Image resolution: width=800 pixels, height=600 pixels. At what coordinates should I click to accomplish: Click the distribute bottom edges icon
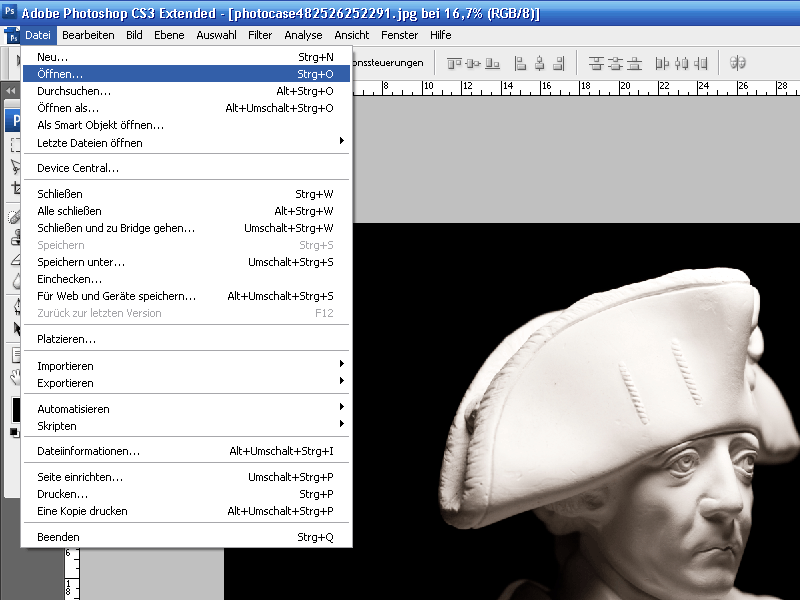coord(634,63)
